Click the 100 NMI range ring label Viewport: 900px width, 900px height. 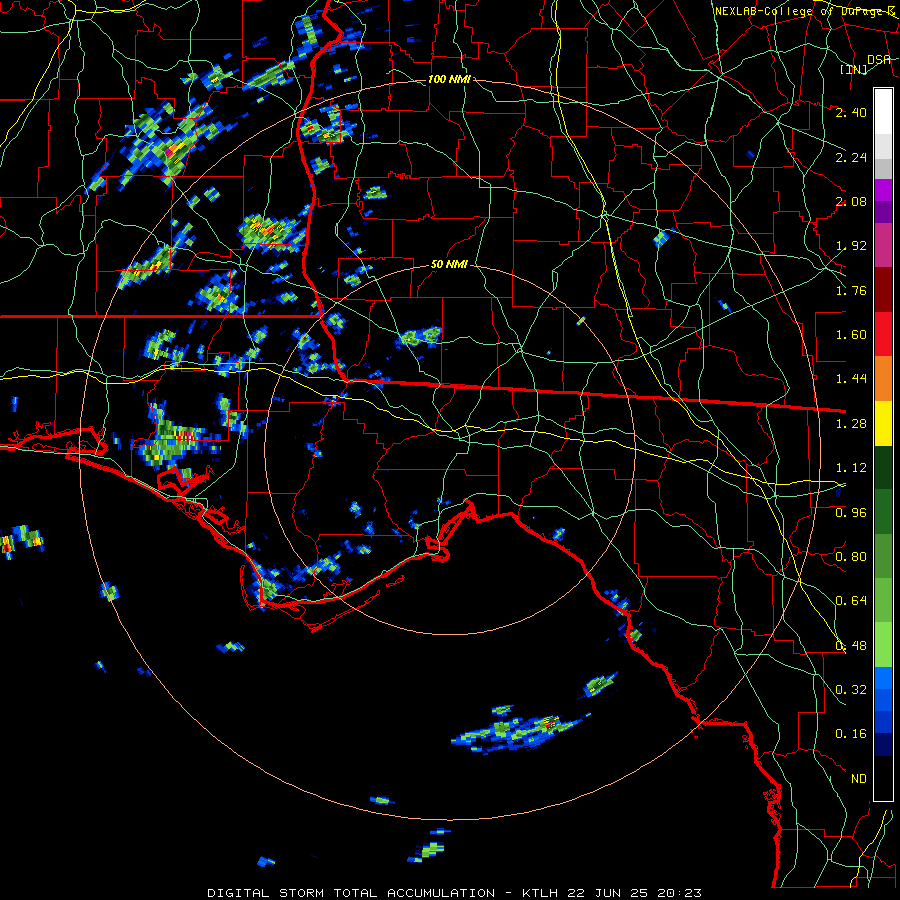(449, 79)
